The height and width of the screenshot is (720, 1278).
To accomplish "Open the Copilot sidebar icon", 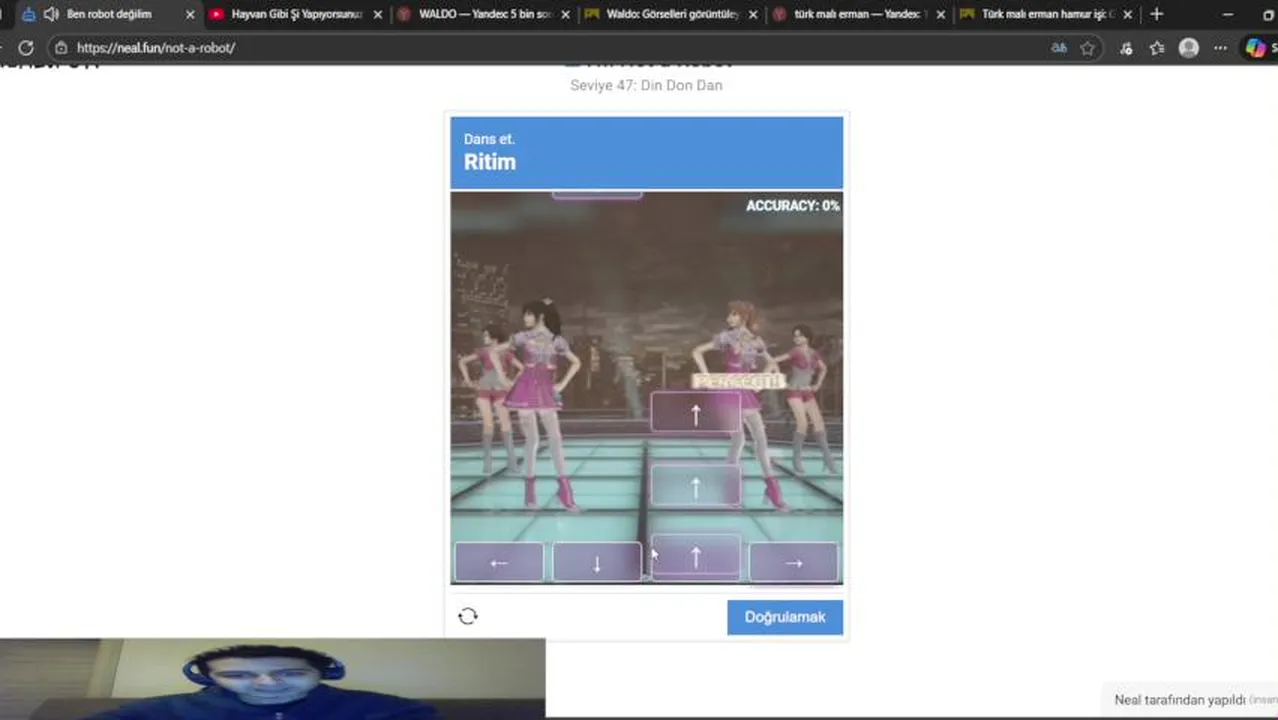I will (x=1255, y=47).
